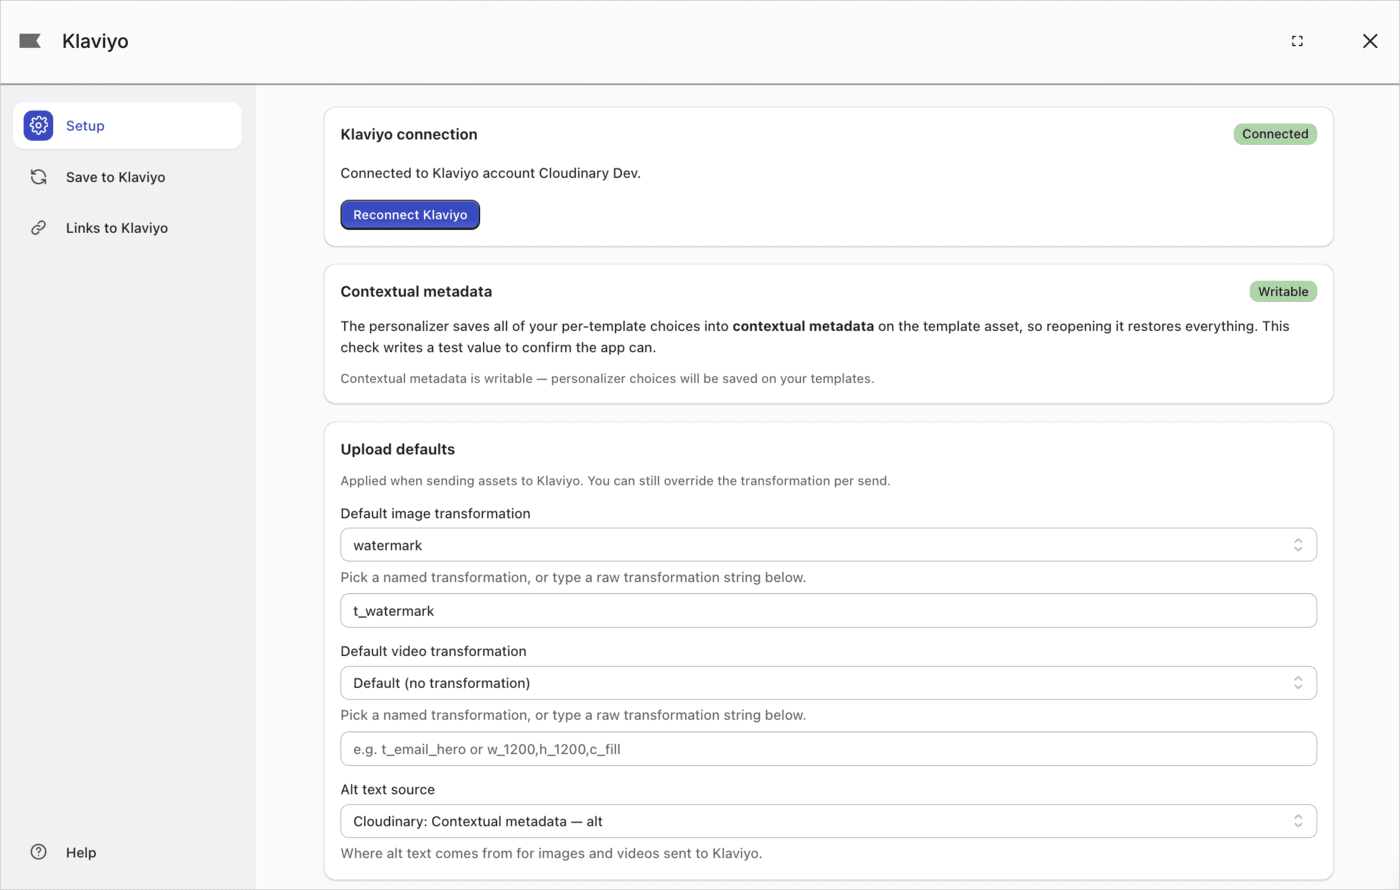Click the 'Default image transformation' label
1400x890 pixels.
point(435,513)
